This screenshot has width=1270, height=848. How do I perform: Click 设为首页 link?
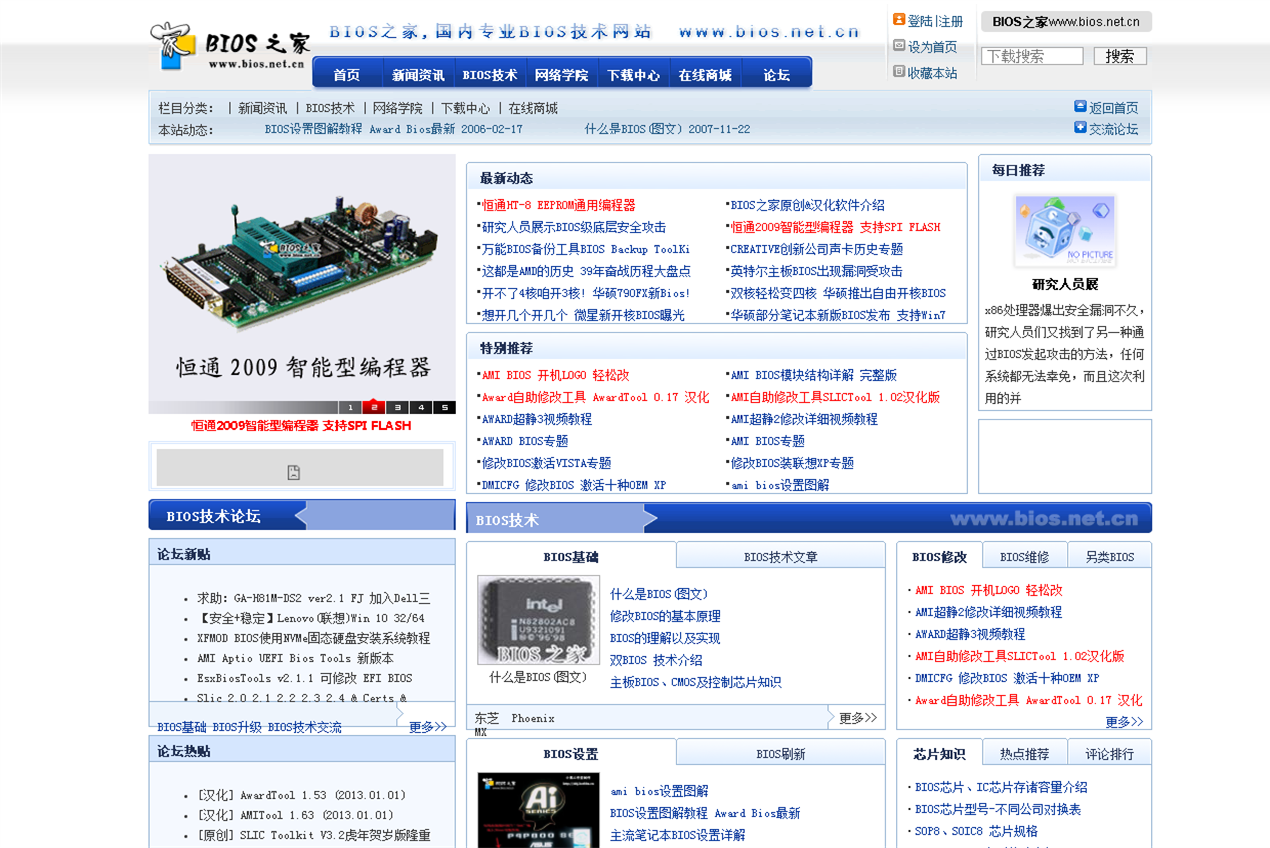[x=932, y=47]
